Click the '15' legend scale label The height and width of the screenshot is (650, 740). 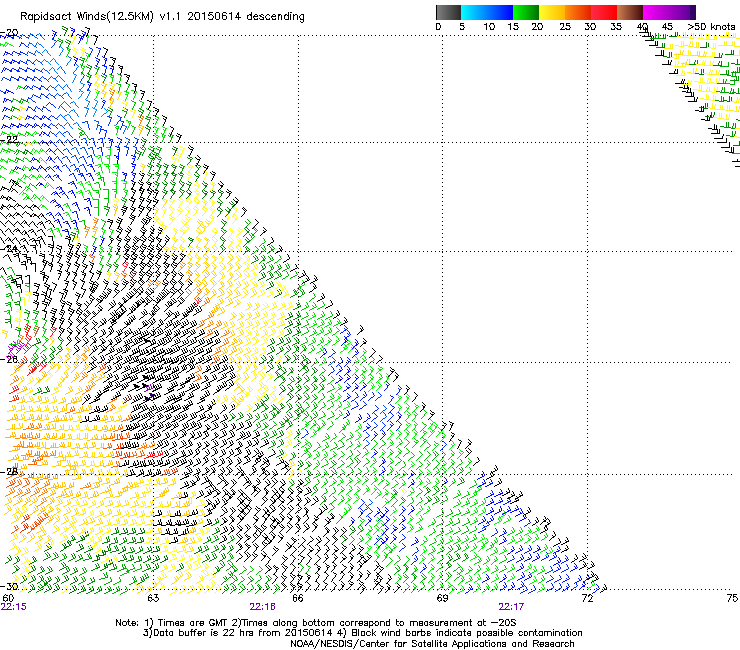pos(513,27)
